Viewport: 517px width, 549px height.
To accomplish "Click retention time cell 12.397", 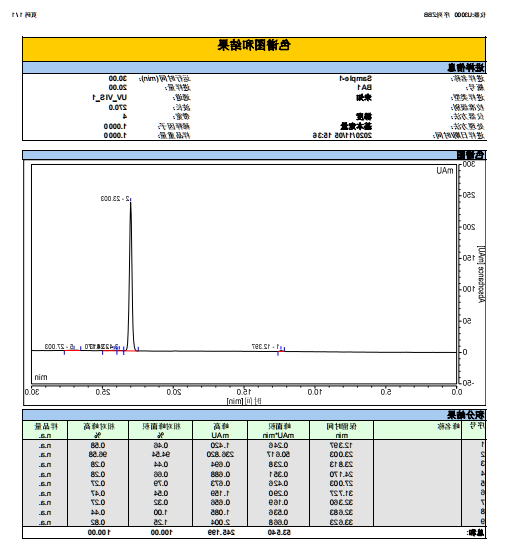I will (341, 445).
